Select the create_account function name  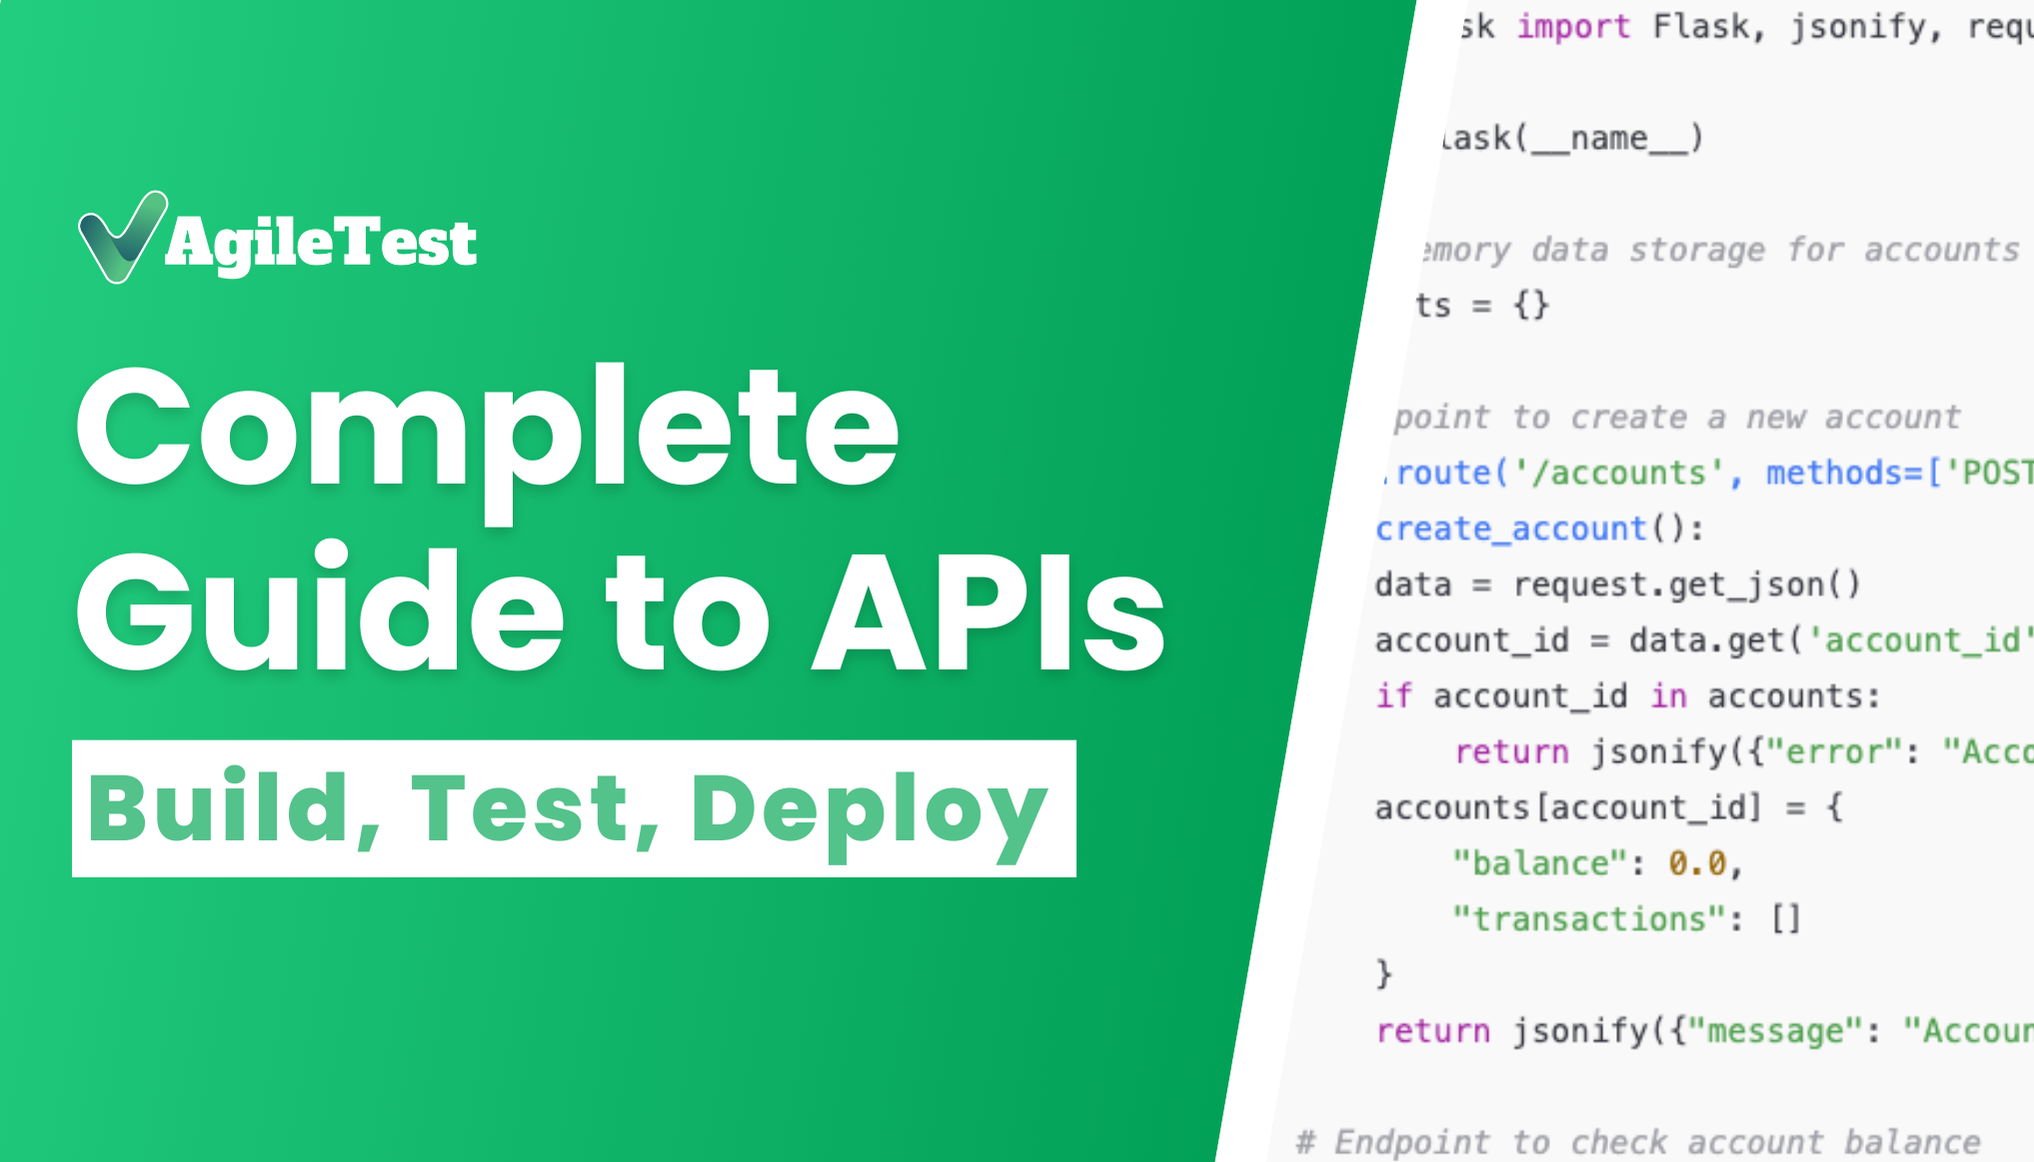[1510, 528]
